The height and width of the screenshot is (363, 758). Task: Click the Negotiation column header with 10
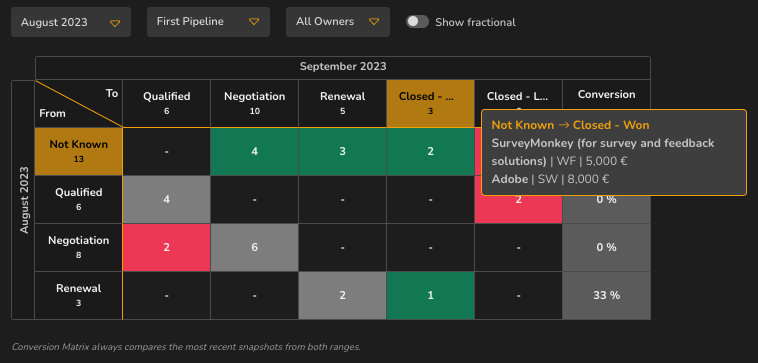click(255, 103)
